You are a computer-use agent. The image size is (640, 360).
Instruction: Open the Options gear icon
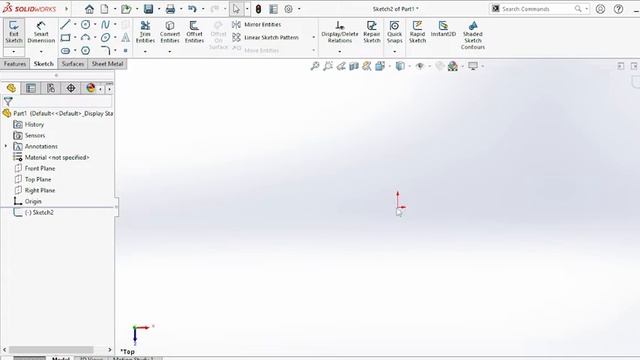(288, 9)
